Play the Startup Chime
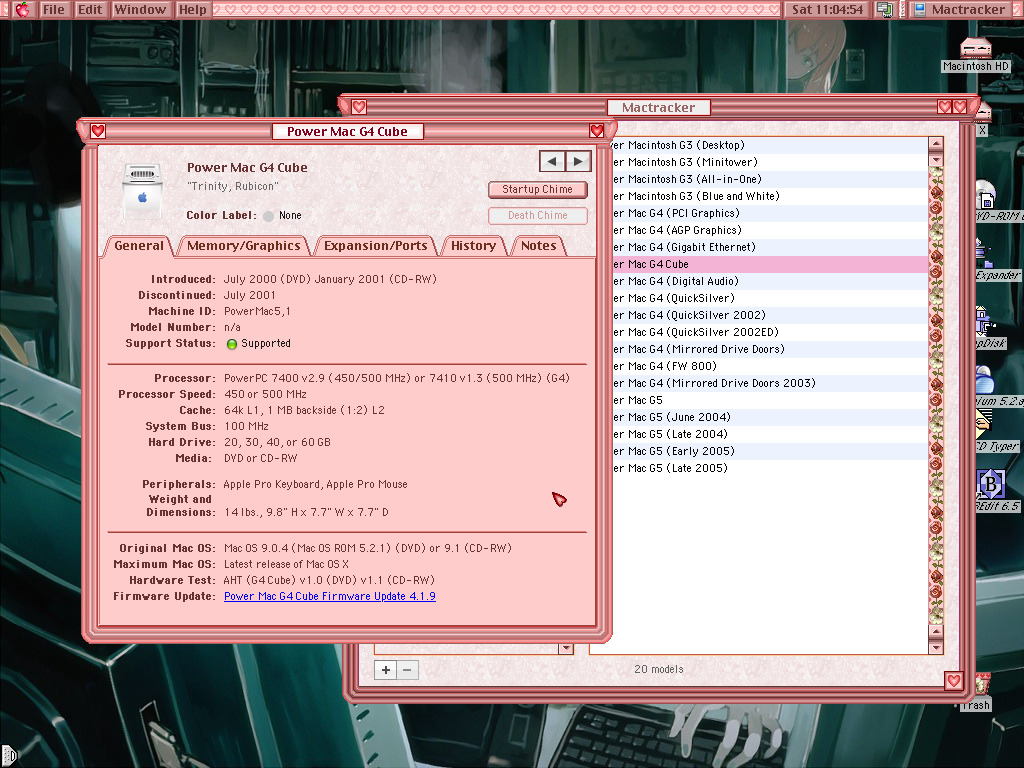Image resolution: width=1024 pixels, height=768 pixels. (537, 189)
